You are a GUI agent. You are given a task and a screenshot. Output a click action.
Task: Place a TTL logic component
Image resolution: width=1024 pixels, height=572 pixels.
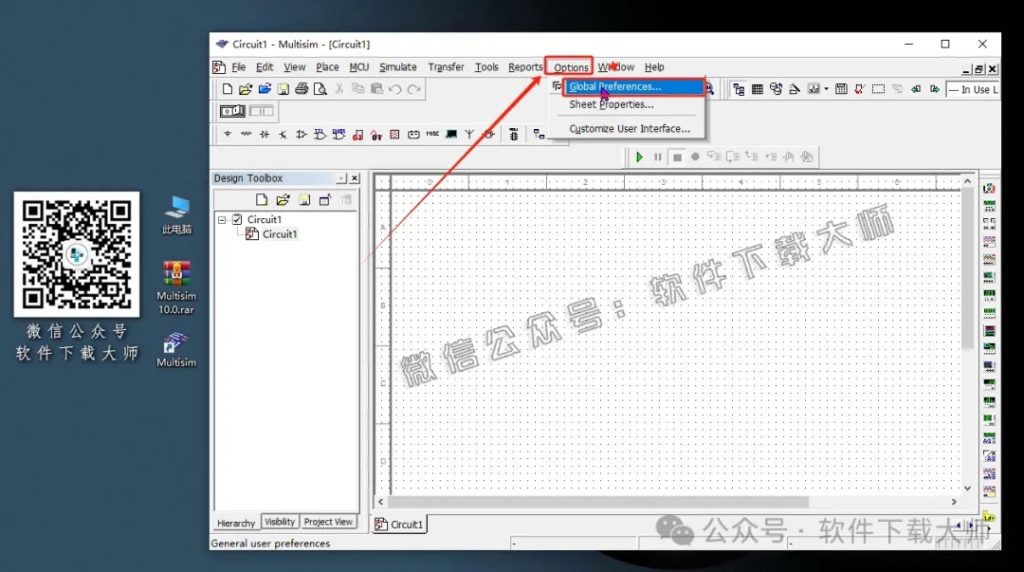320,135
